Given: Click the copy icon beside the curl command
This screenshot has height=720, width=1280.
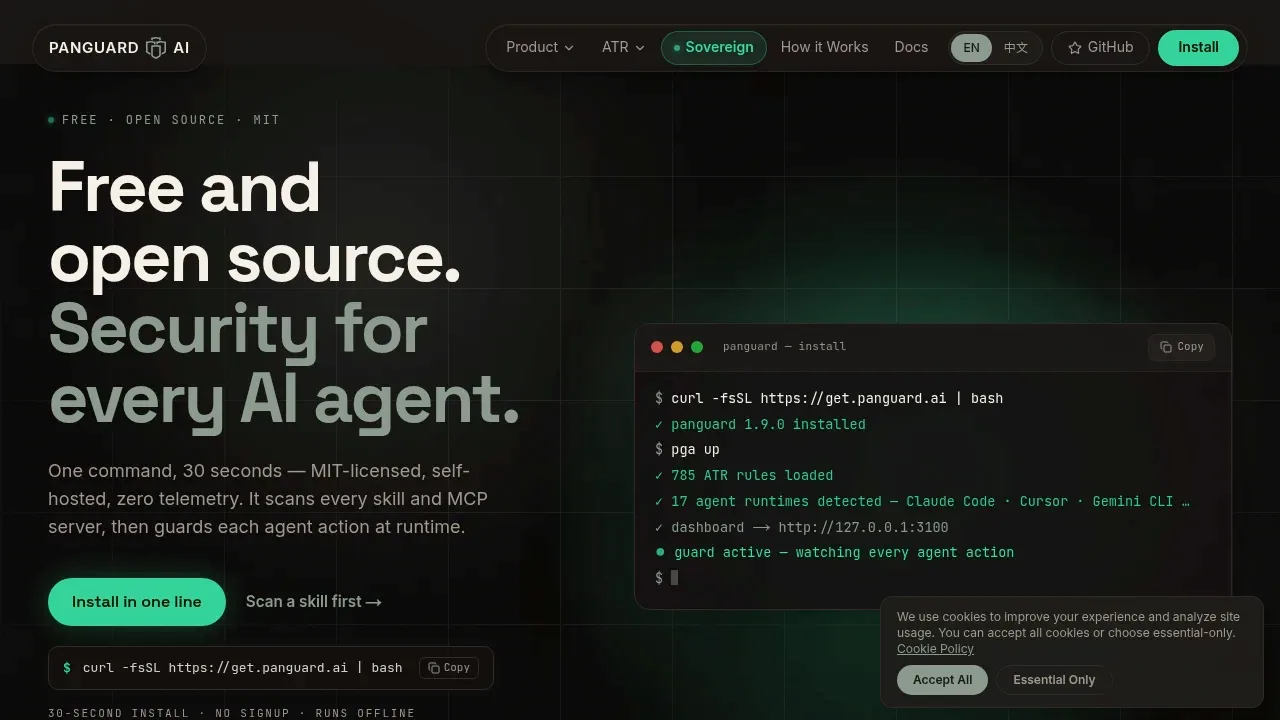Looking at the screenshot, I should coord(434,668).
